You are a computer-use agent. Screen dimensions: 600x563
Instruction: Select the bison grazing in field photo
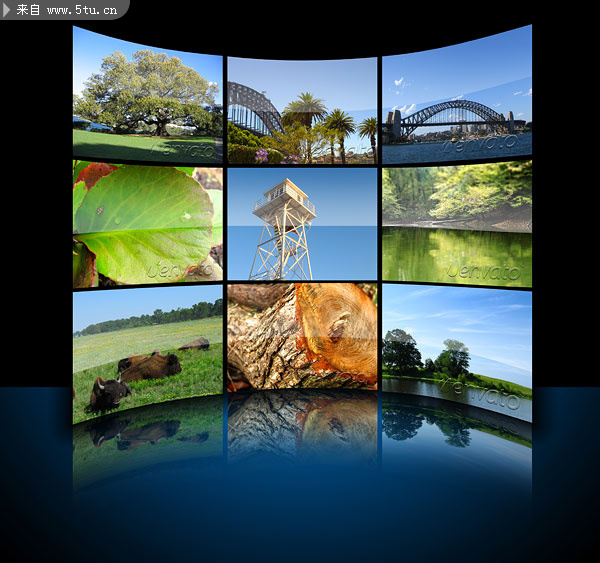click(147, 350)
